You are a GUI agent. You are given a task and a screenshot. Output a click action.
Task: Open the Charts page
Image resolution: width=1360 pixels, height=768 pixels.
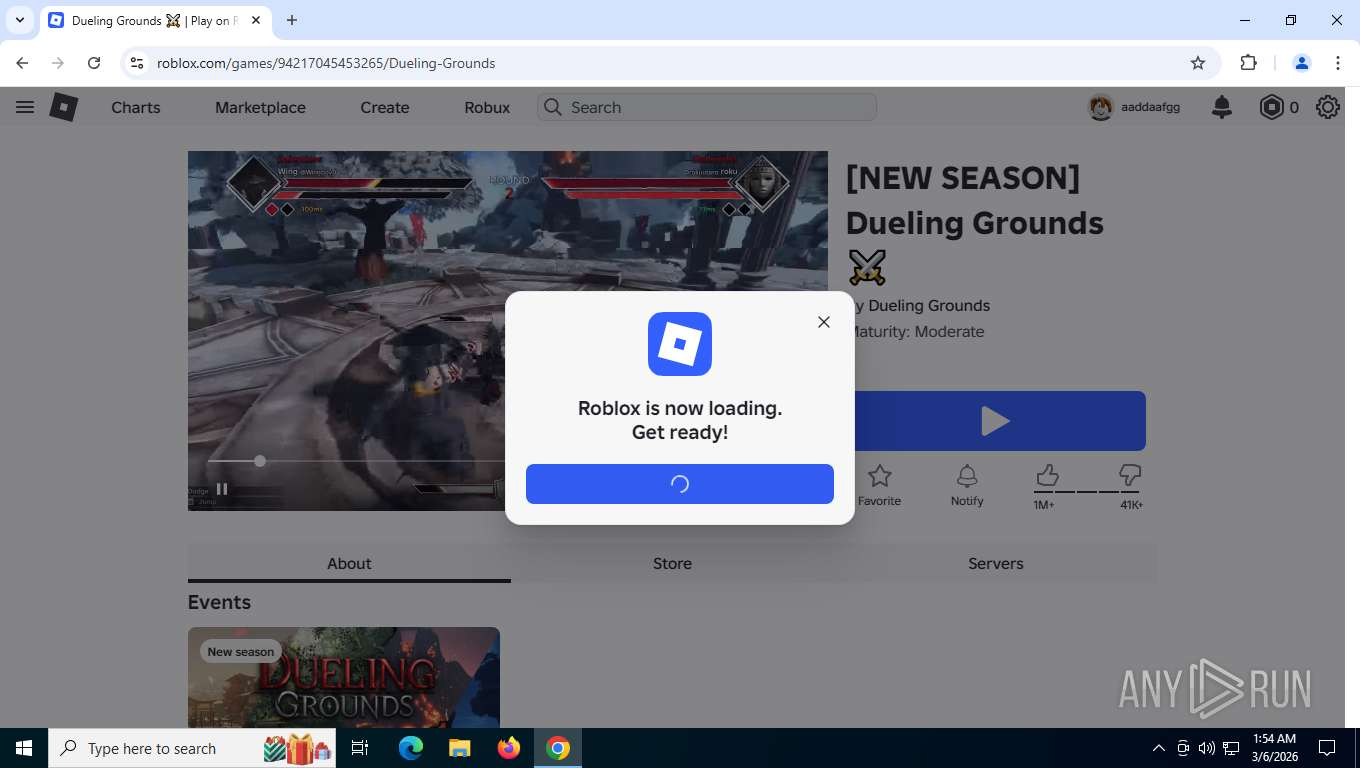coord(136,107)
